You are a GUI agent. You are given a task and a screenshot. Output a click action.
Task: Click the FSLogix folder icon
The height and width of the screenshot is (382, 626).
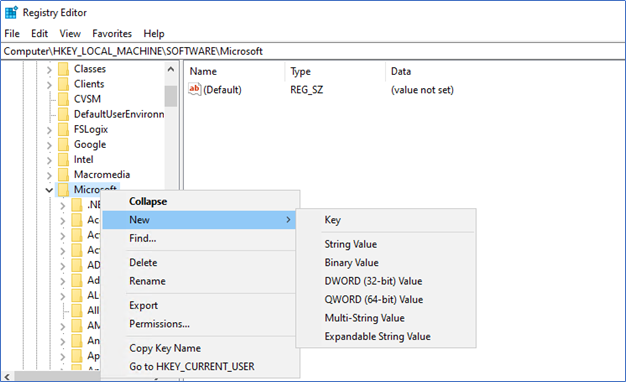point(63,129)
